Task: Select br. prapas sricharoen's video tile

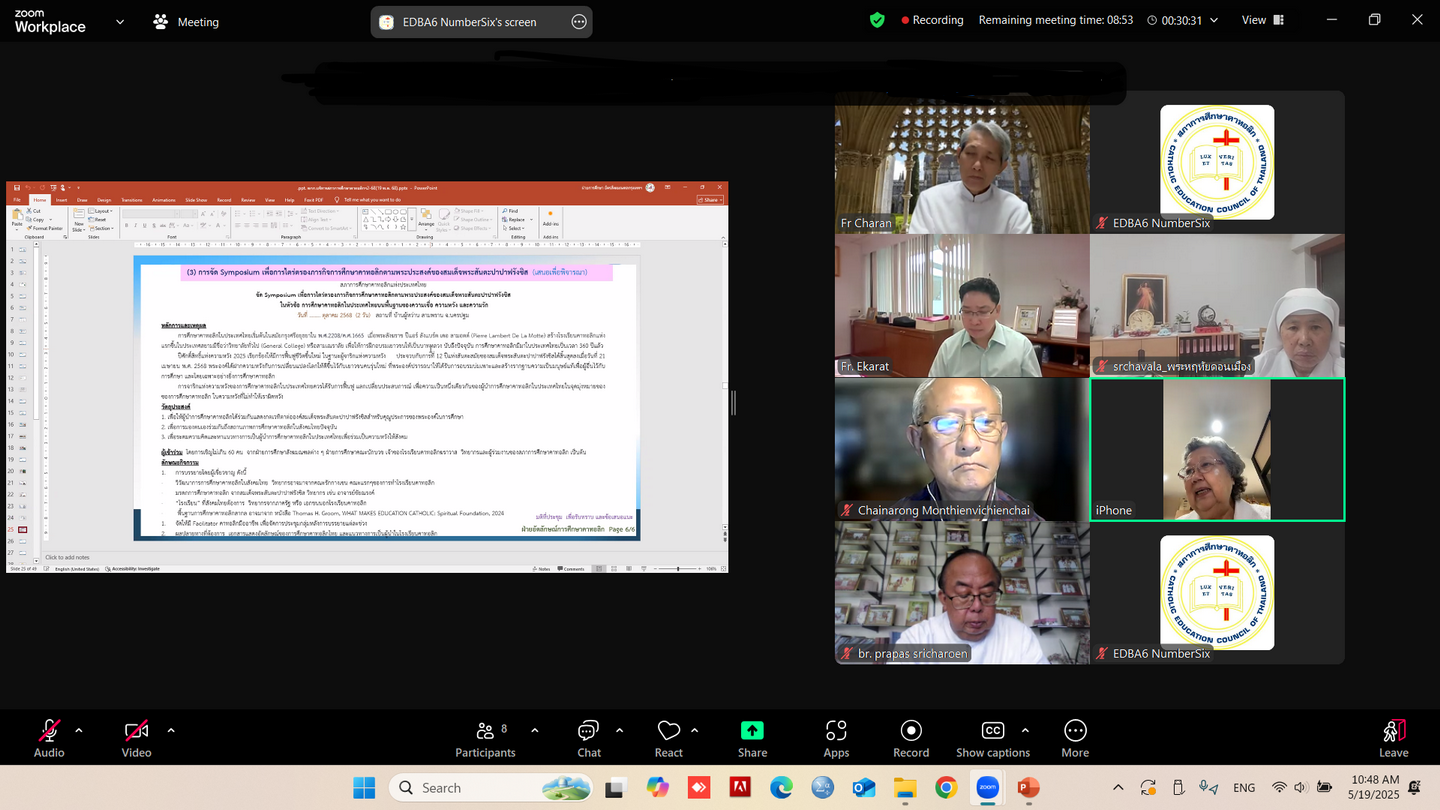Action: pos(962,593)
